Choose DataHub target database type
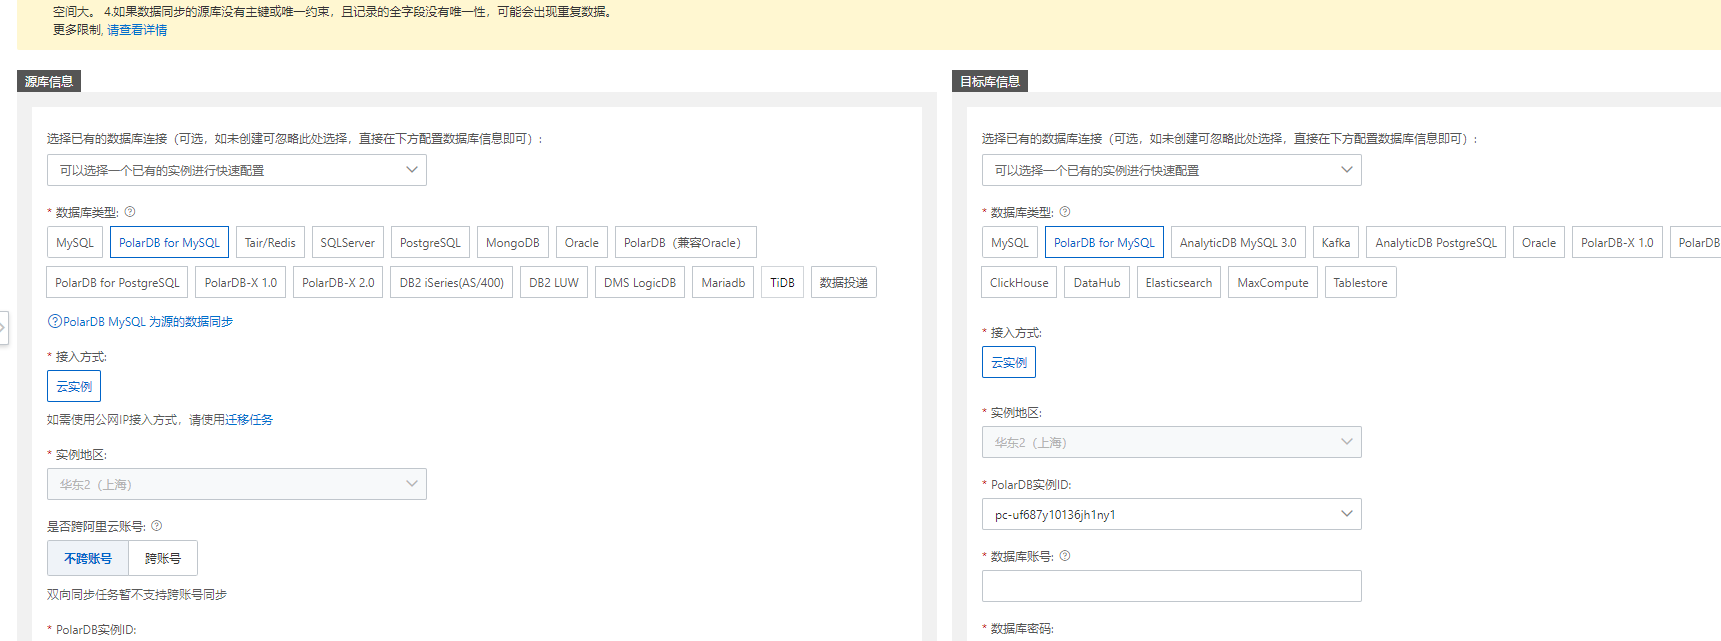The width and height of the screenshot is (1721, 641). 1097,283
